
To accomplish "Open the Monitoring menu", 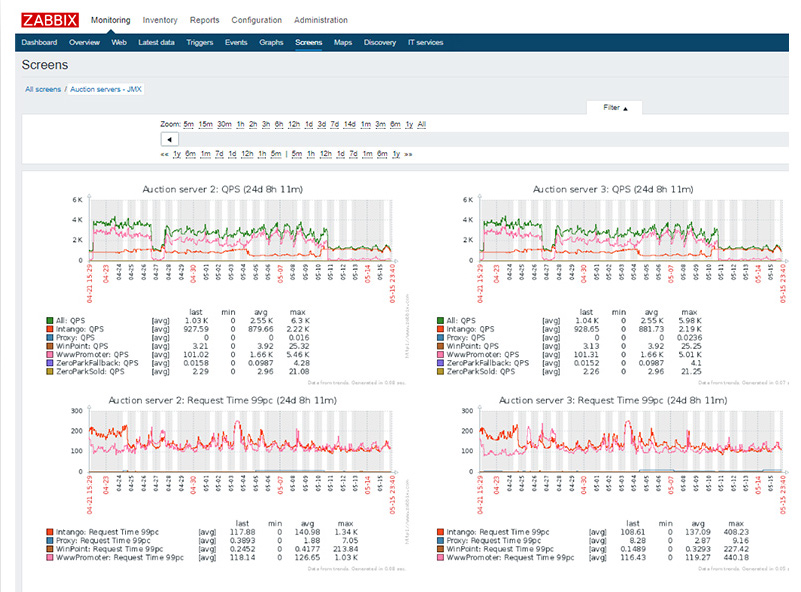I will click(x=110, y=20).
